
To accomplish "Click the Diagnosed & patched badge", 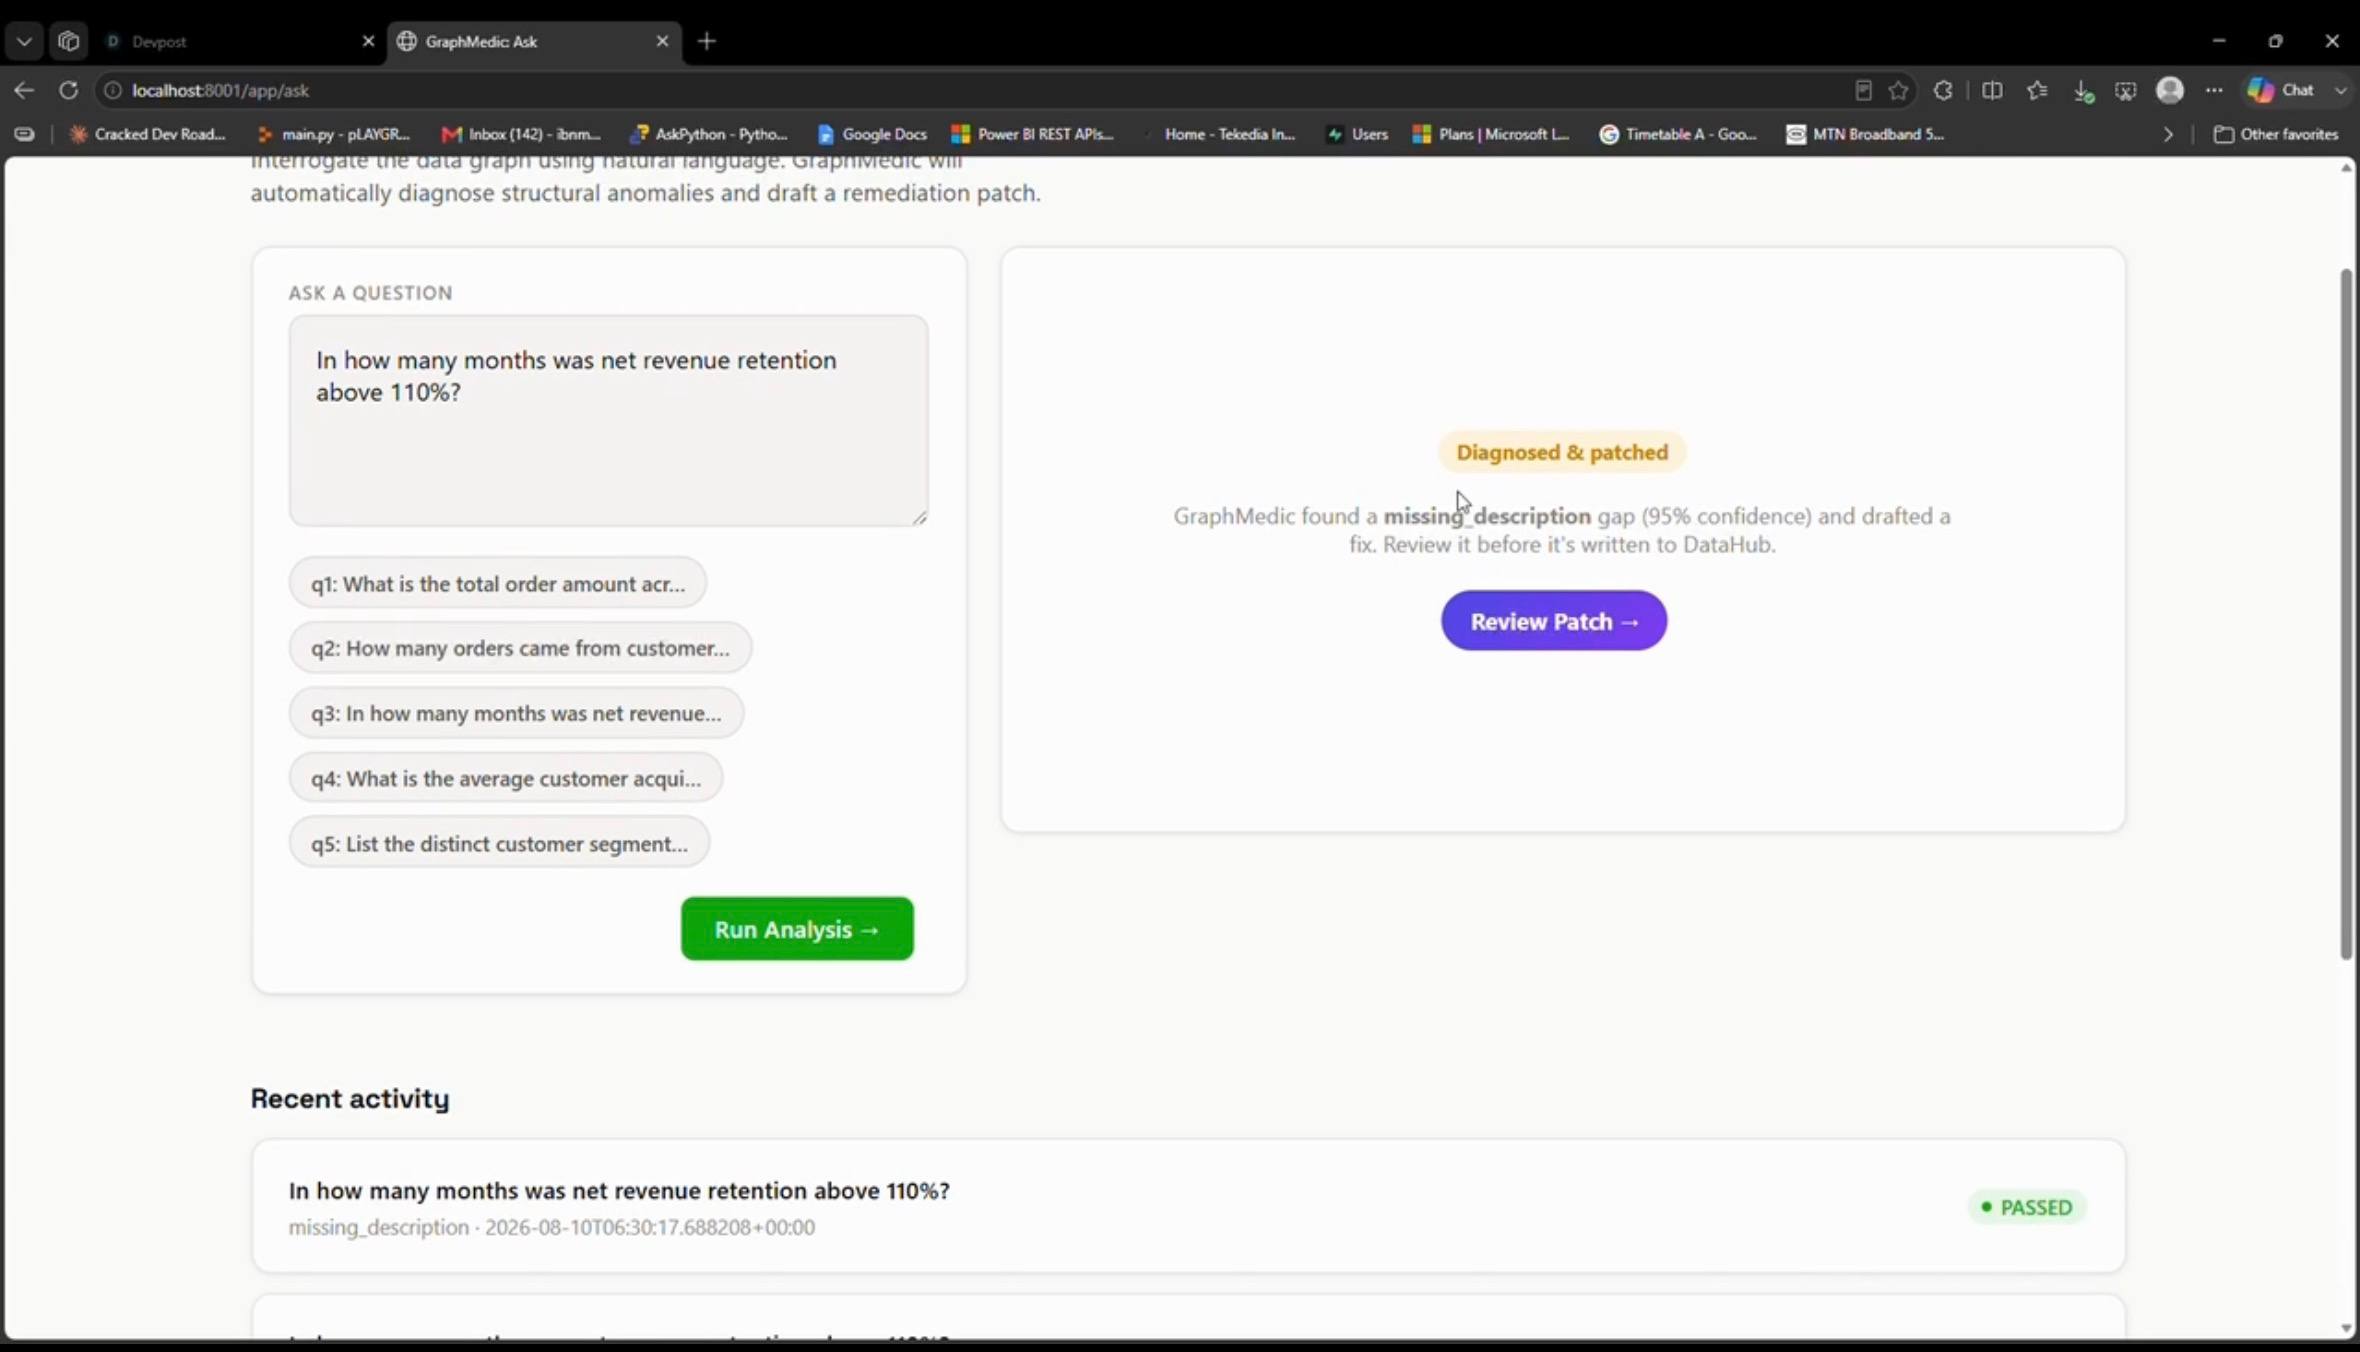I will tap(1562, 452).
